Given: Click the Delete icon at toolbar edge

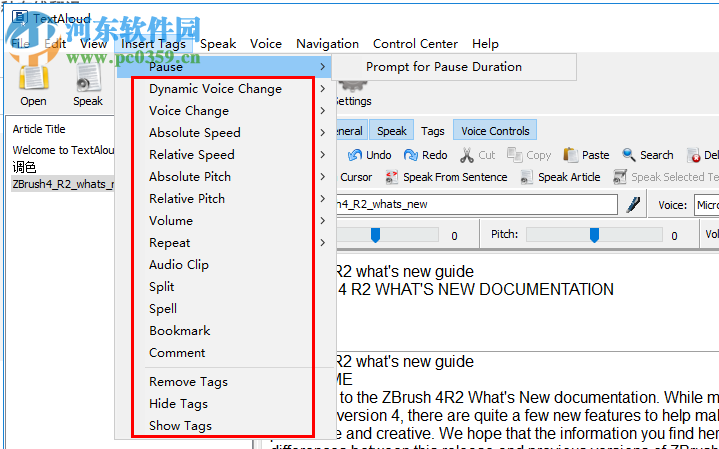Looking at the screenshot, I should pos(693,155).
